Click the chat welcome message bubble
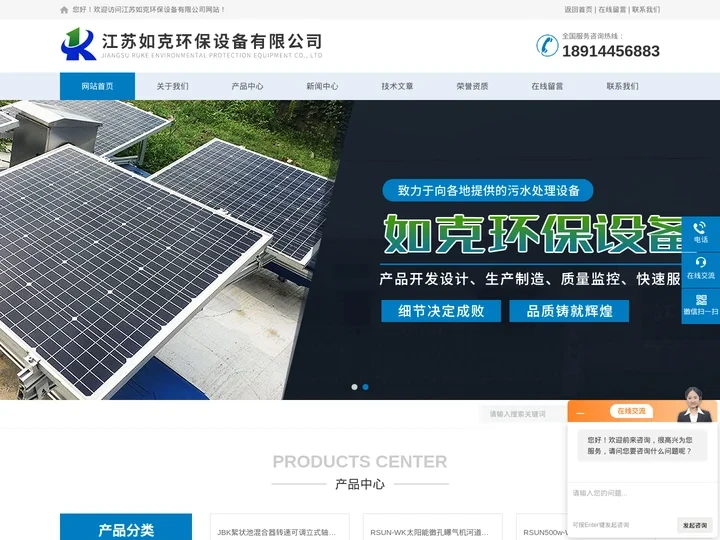 [x=642, y=445]
